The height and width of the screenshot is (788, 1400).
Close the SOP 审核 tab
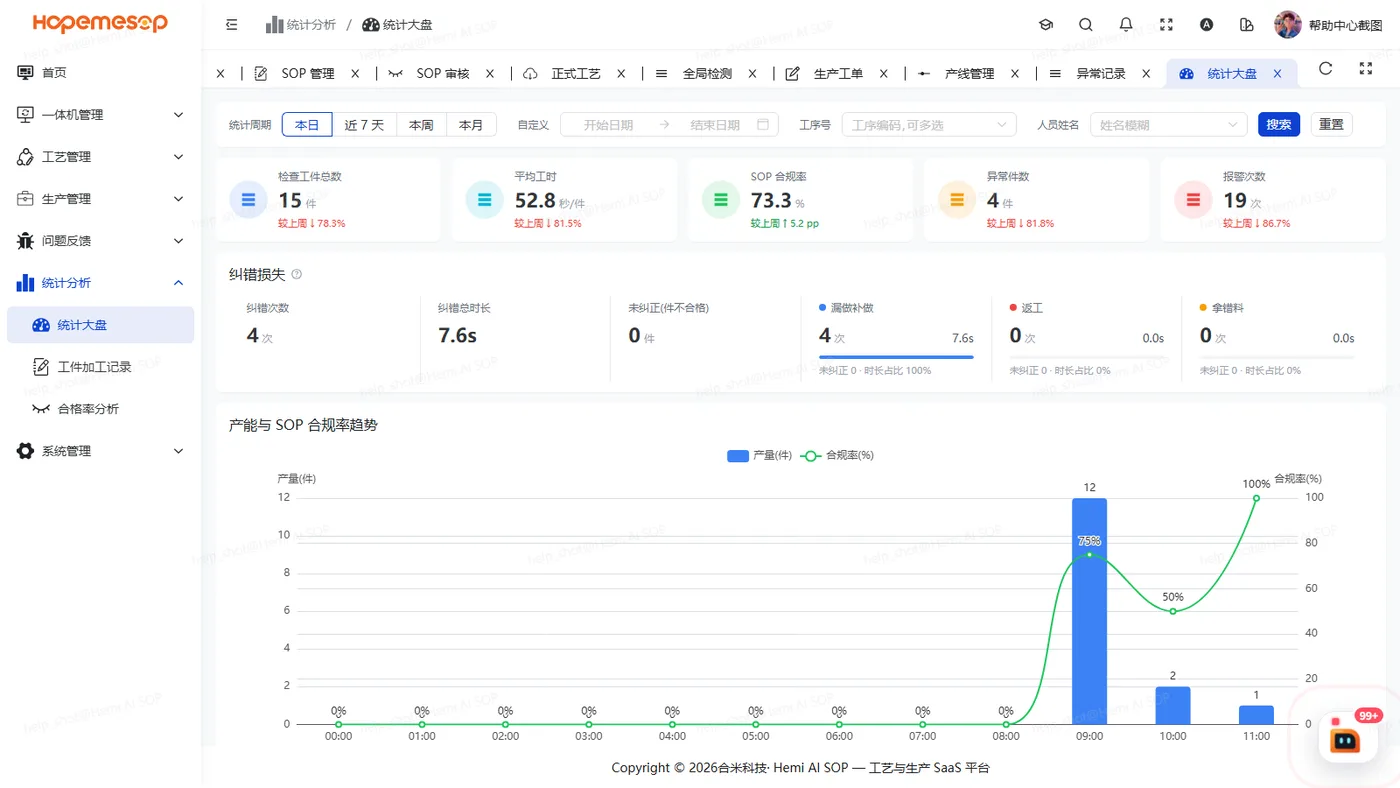[490, 73]
